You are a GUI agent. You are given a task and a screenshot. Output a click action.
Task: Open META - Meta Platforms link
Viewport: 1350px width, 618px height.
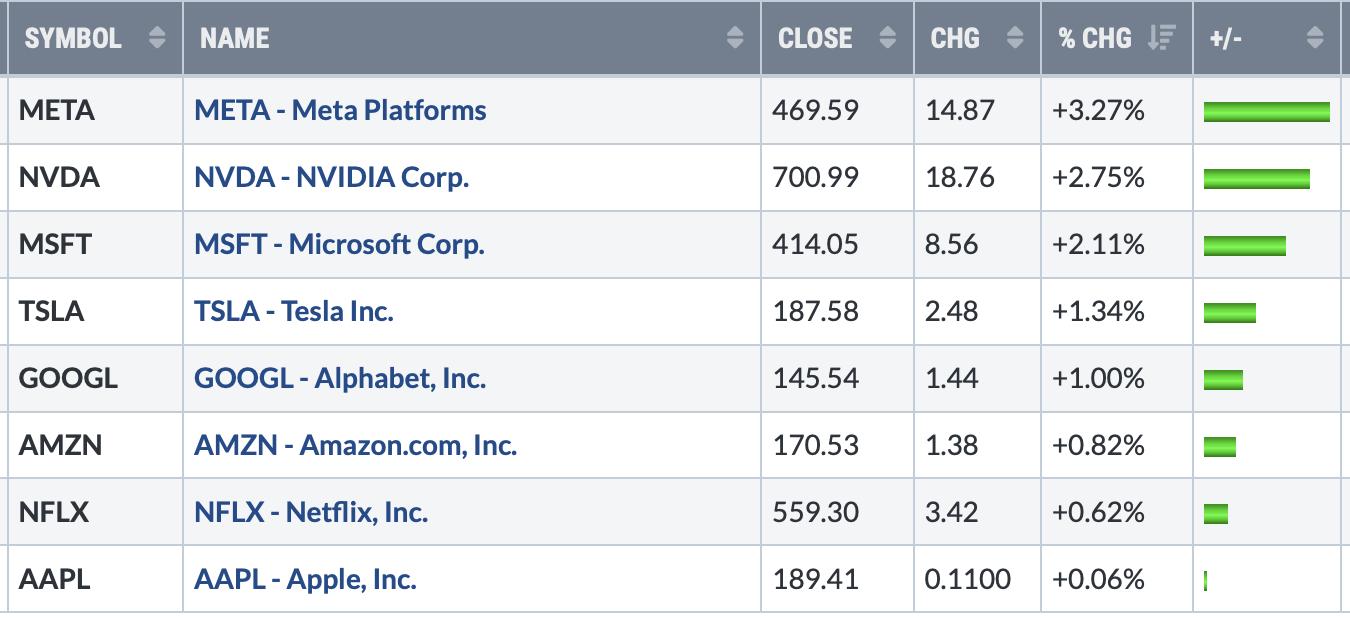340,110
